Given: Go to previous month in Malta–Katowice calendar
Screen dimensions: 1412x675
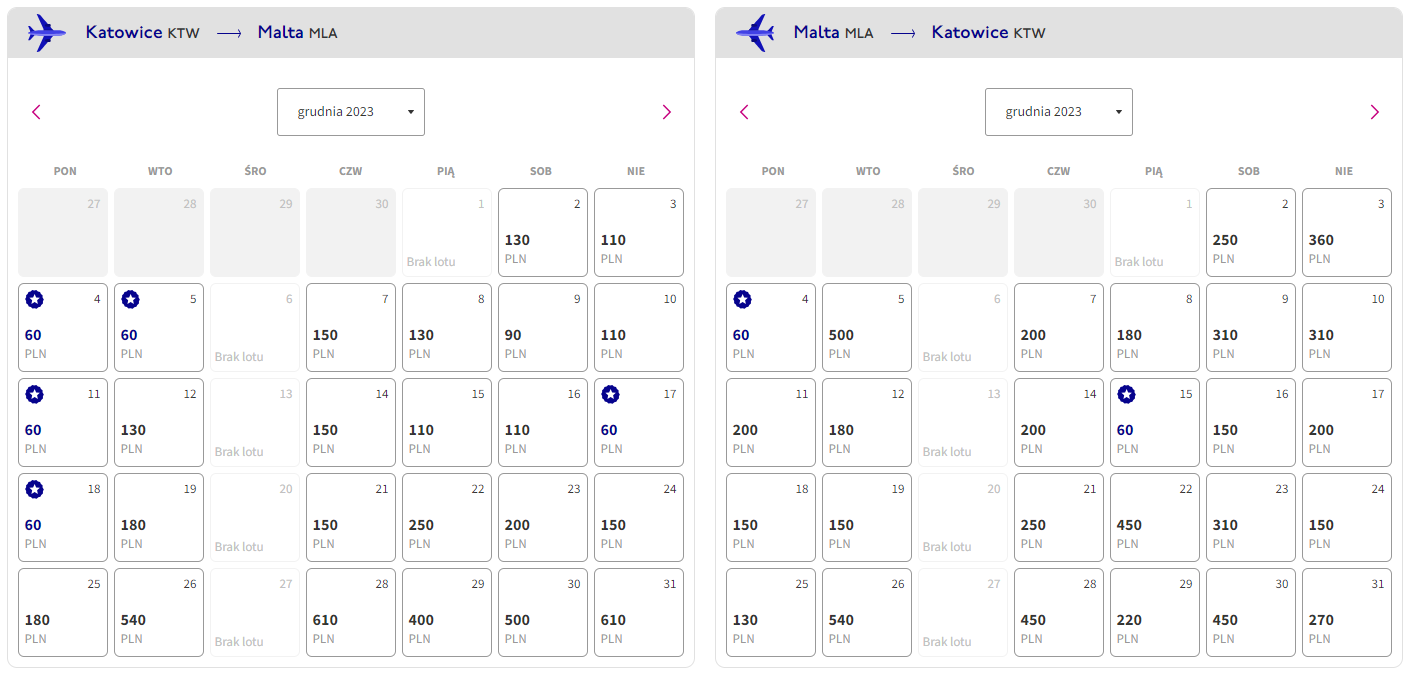Looking at the screenshot, I should 744,112.
